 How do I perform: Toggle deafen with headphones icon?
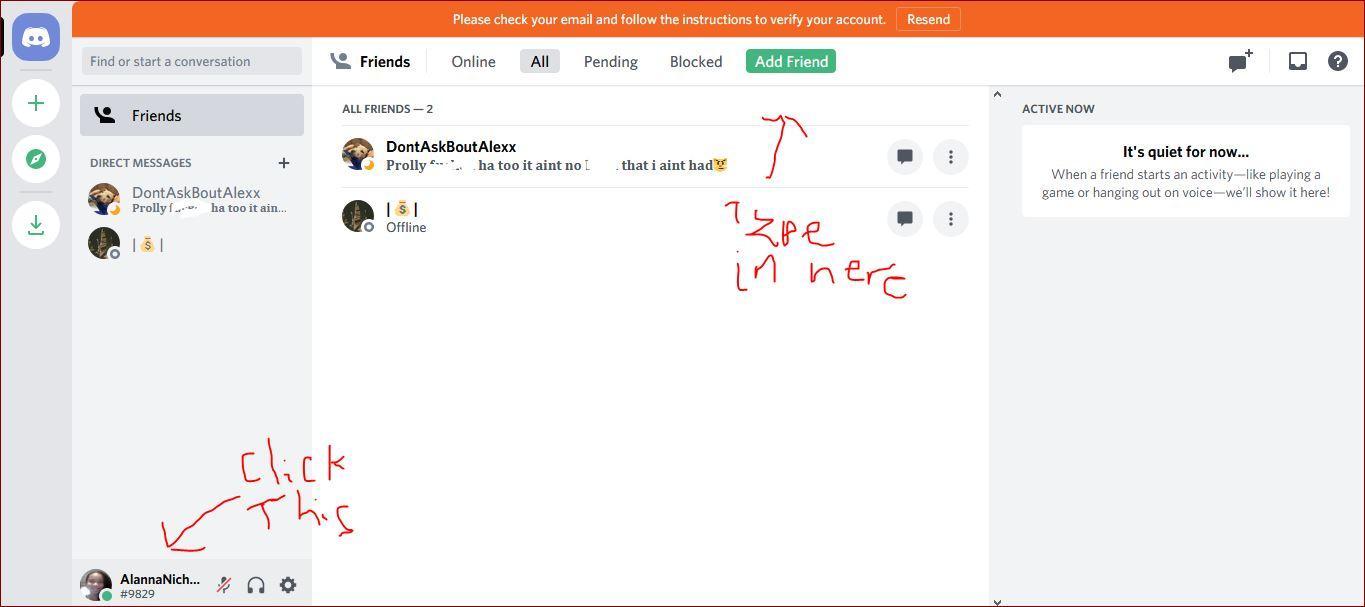(256, 585)
